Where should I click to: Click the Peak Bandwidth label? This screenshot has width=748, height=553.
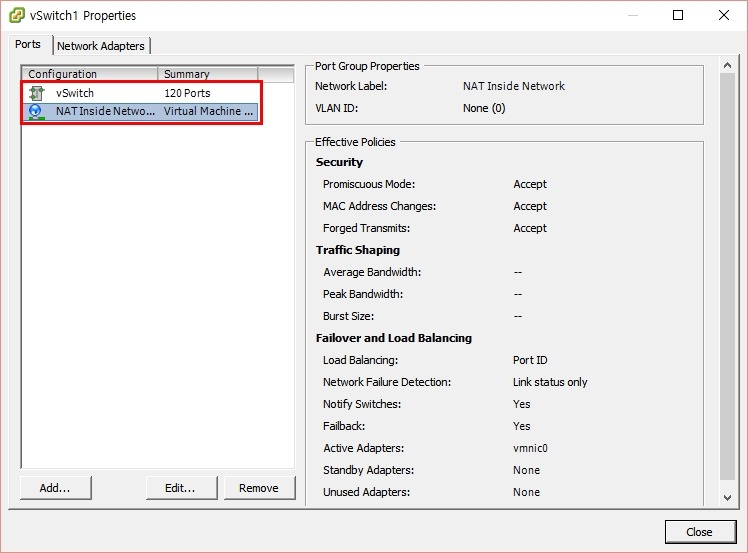(x=363, y=294)
